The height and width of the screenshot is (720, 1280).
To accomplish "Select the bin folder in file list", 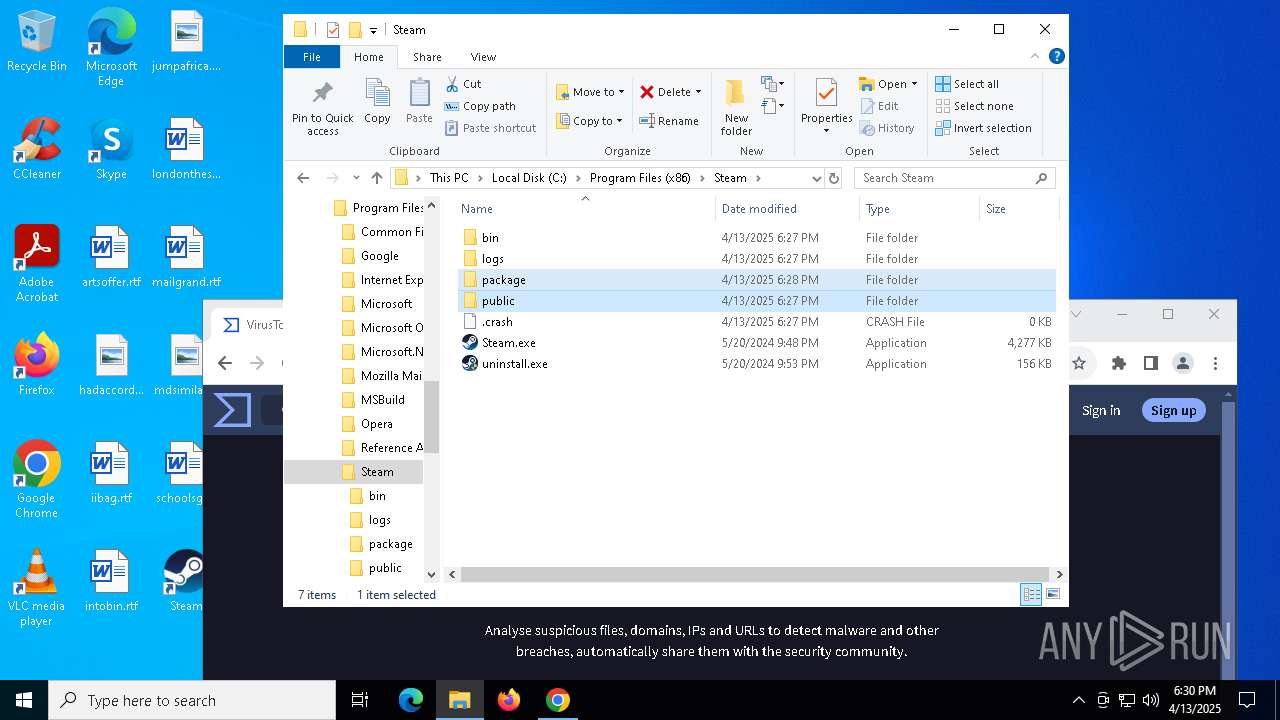I will point(757,238).
